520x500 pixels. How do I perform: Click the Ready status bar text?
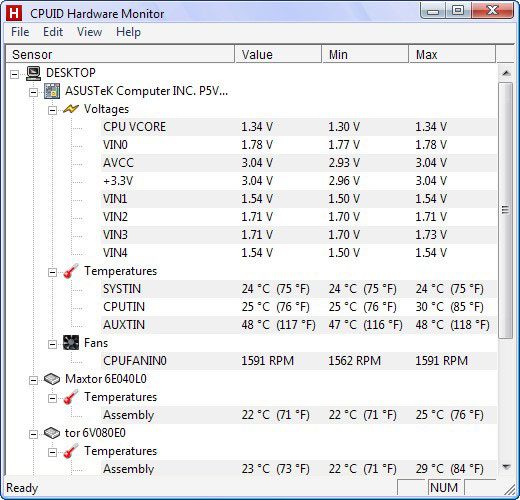coord(22,488)
